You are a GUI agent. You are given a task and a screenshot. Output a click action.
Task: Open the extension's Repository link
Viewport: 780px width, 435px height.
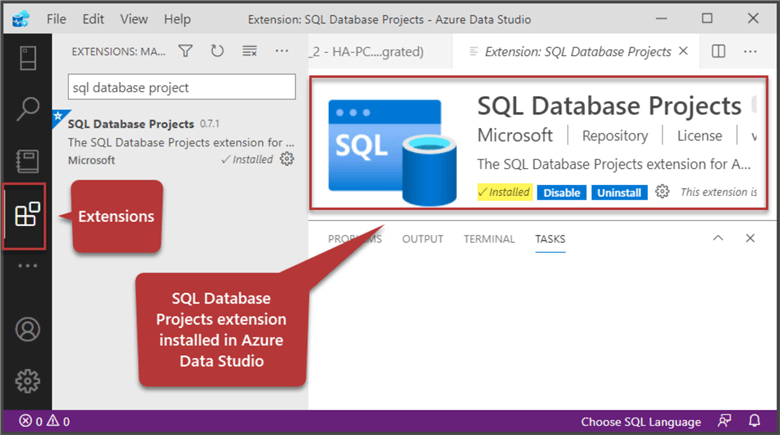click(615, 136)
